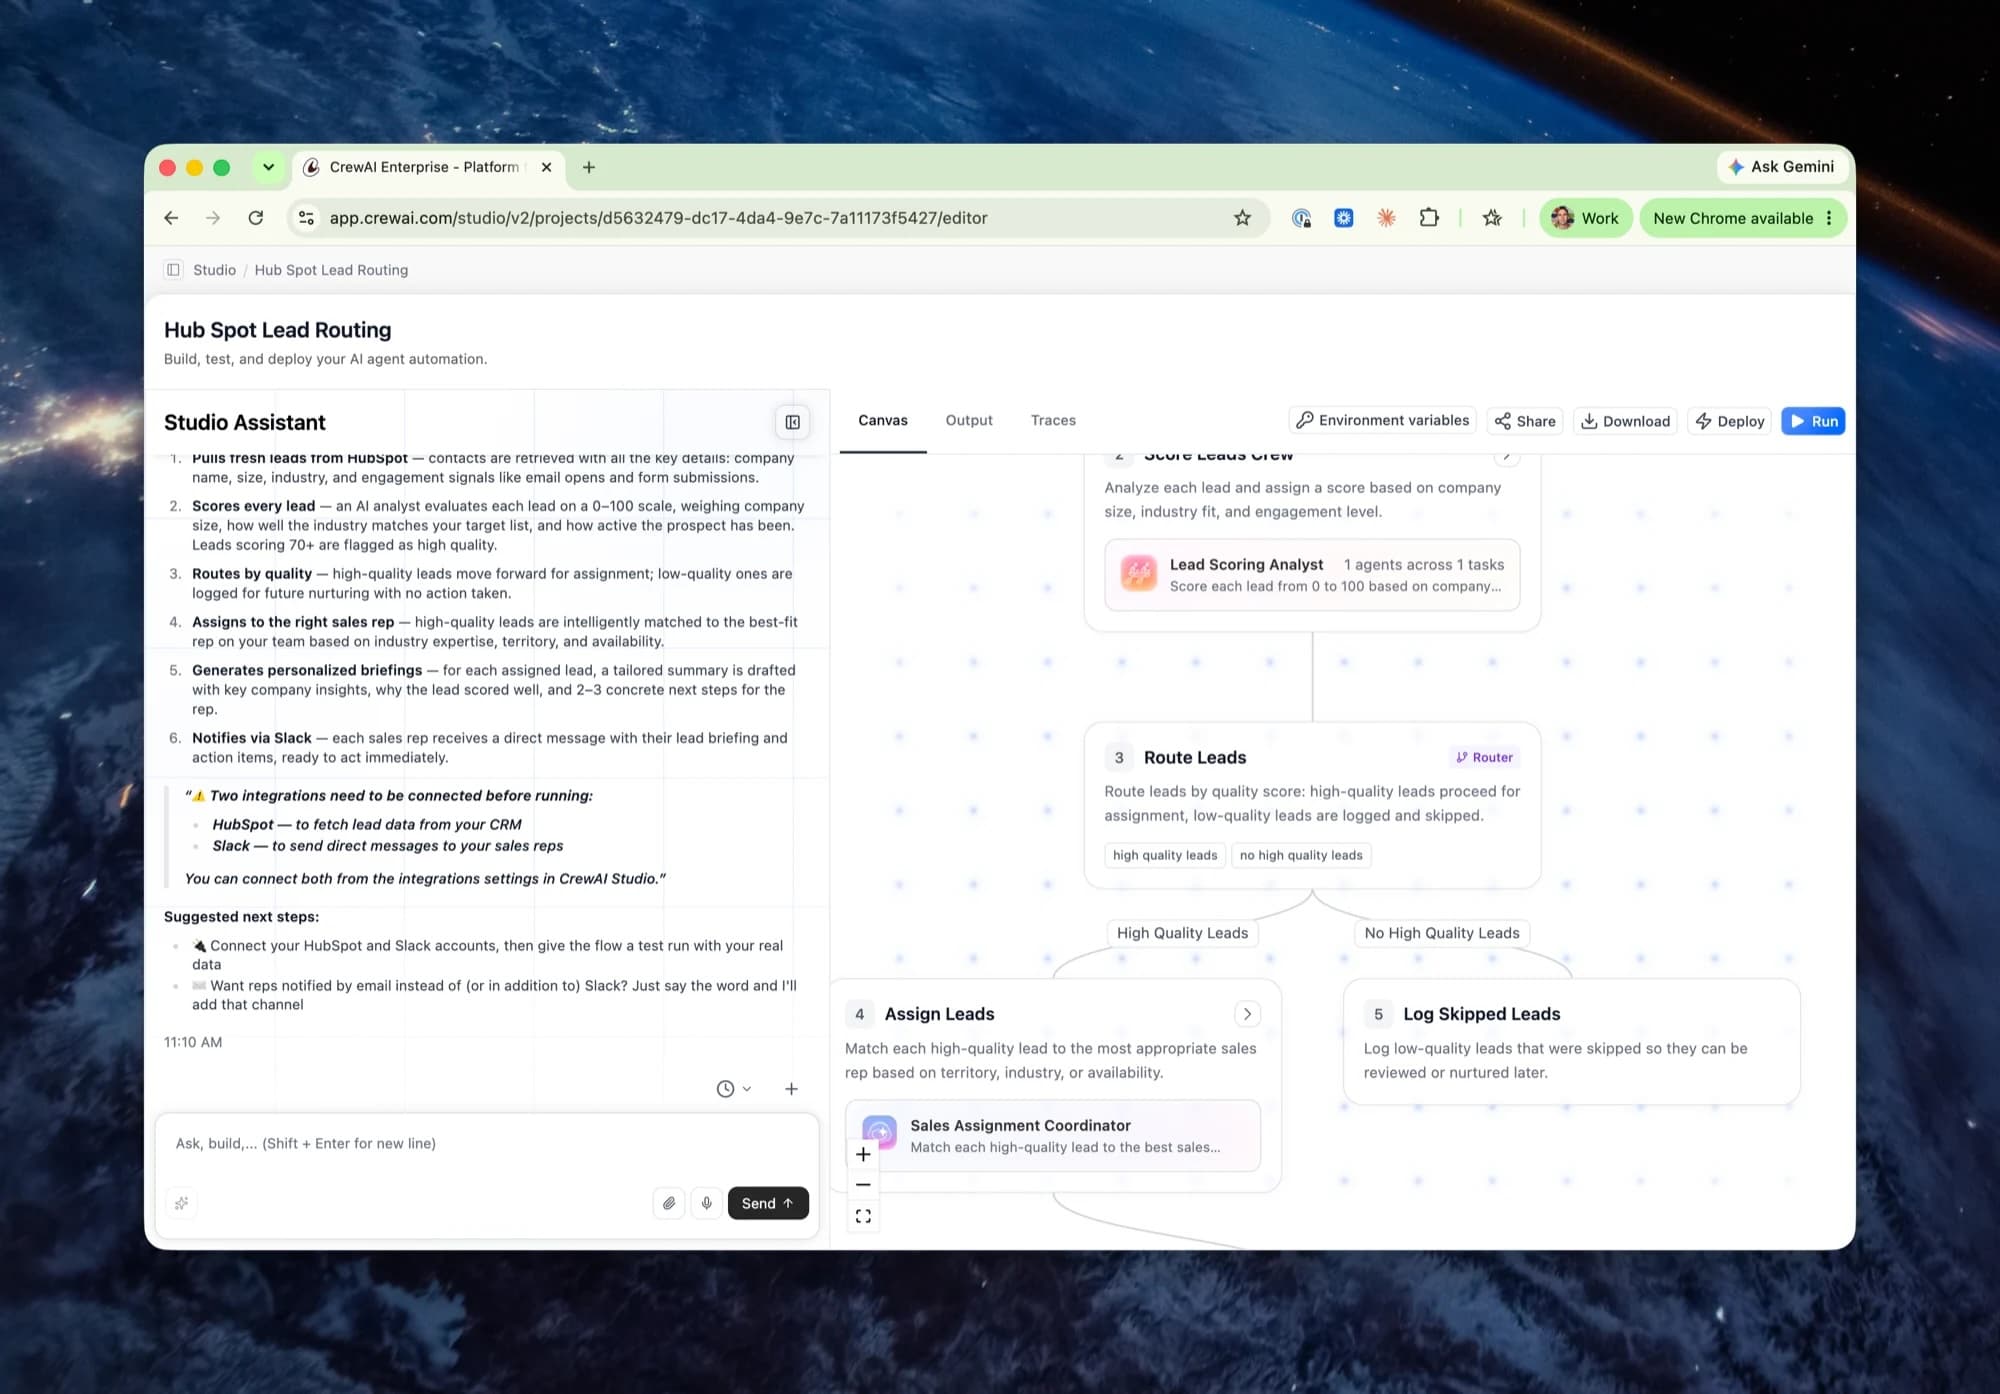Click the high quality leads tag
The height and width of the screenshot is (1394, 2000).
pos(1165,855)
